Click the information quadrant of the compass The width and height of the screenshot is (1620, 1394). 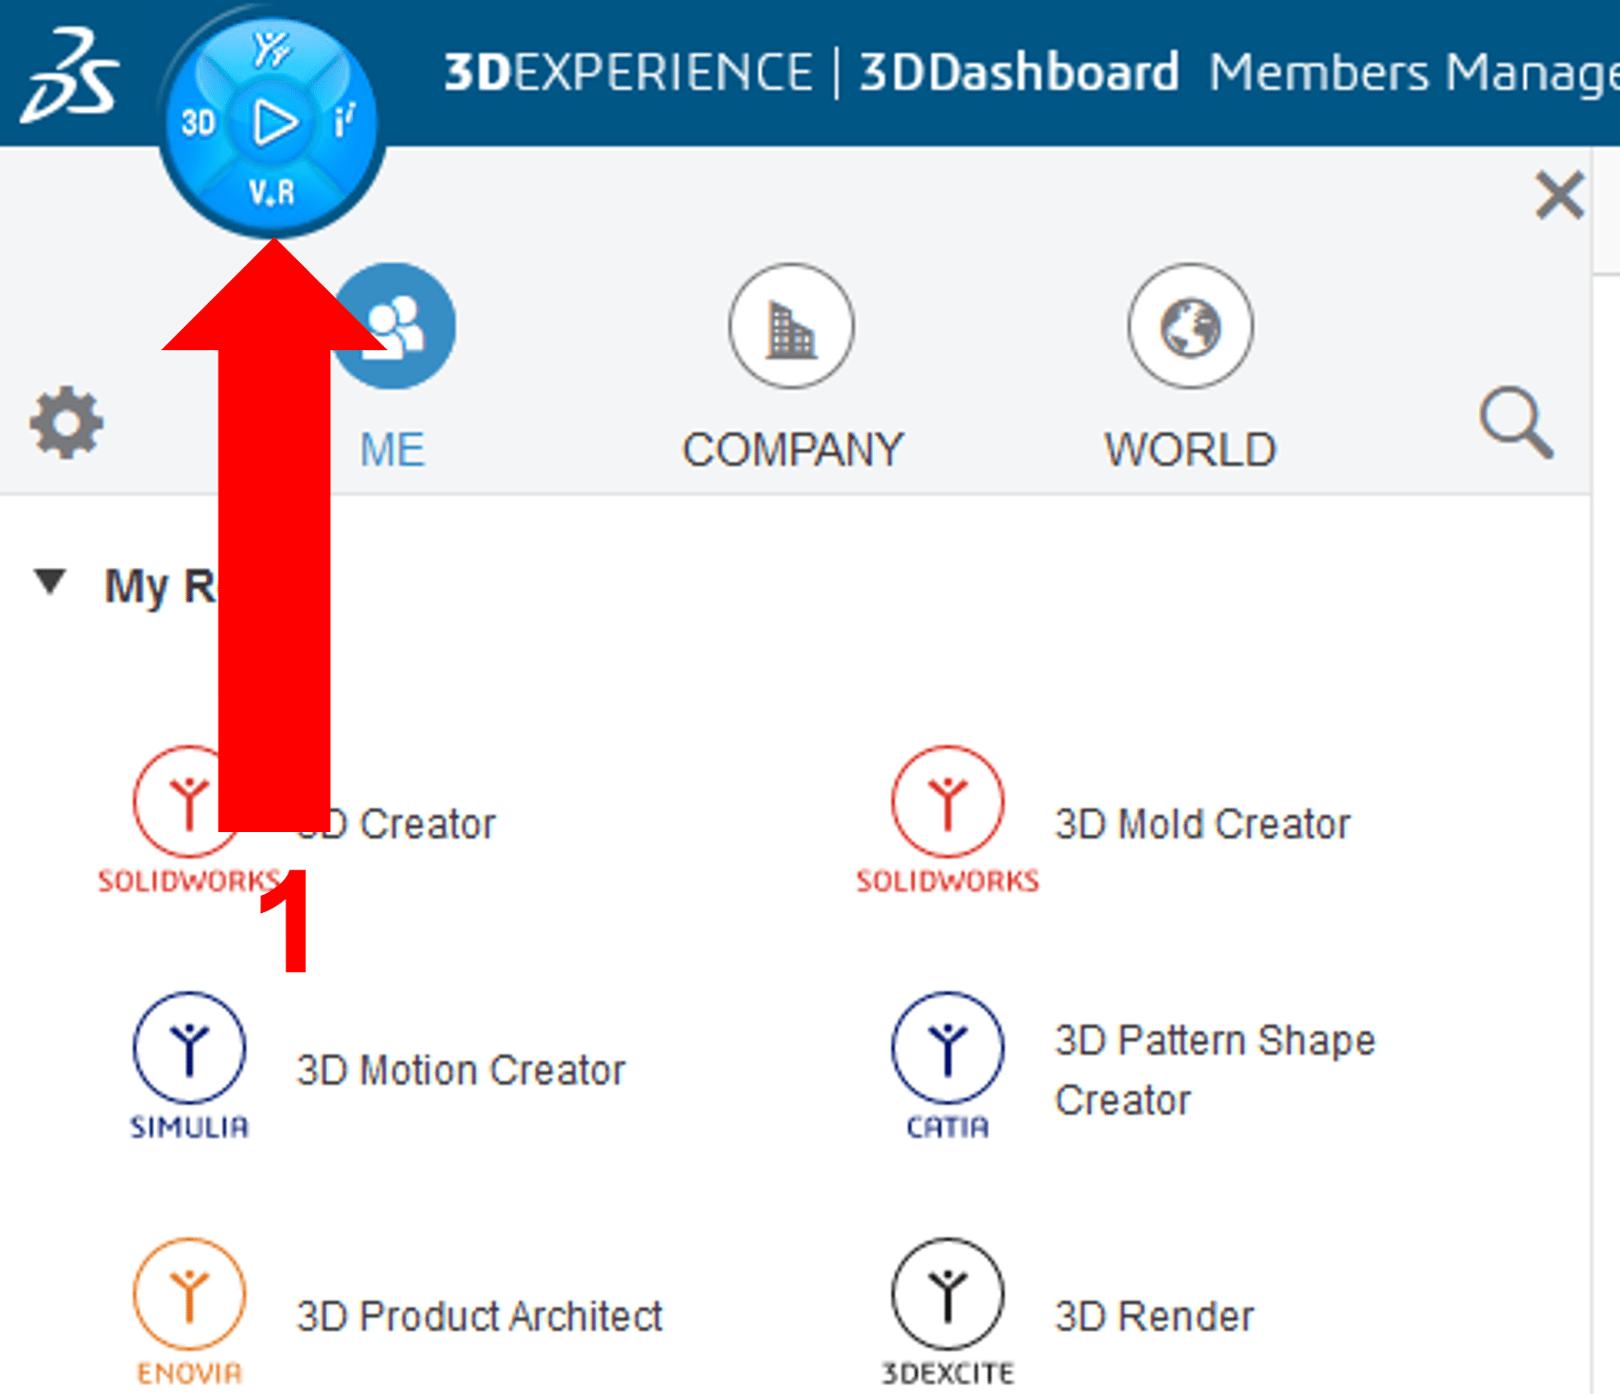pyautogui.click(x=347, y=122)
